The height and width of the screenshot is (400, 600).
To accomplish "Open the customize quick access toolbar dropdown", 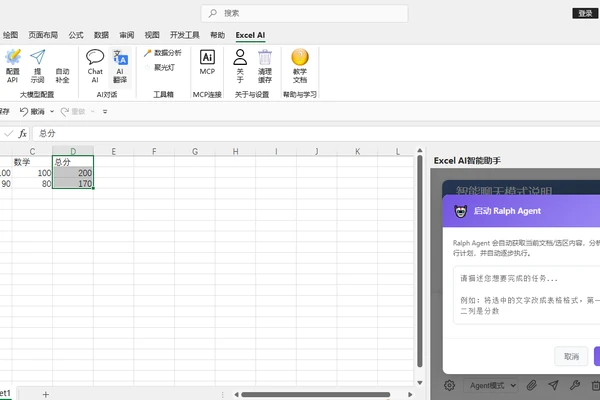I will (105, 111).
